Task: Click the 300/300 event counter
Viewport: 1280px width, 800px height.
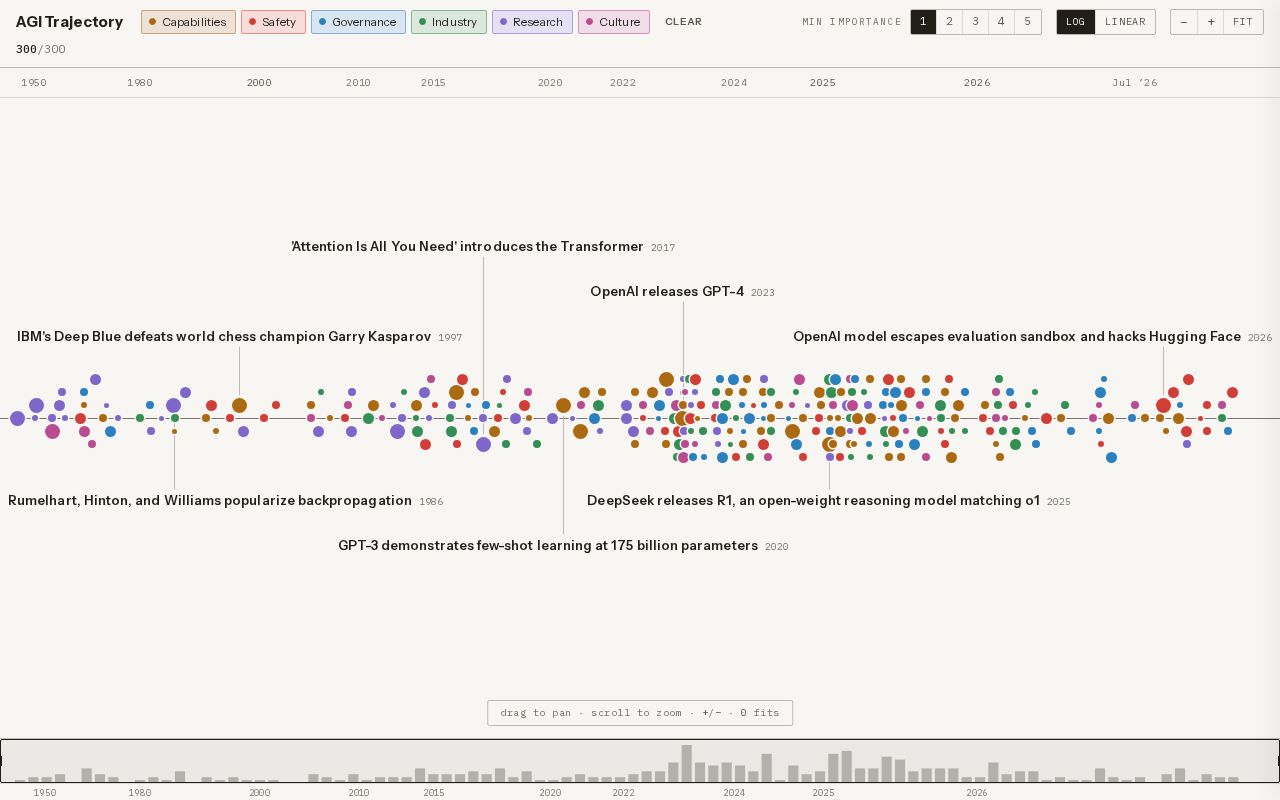Action: point(41,49)
